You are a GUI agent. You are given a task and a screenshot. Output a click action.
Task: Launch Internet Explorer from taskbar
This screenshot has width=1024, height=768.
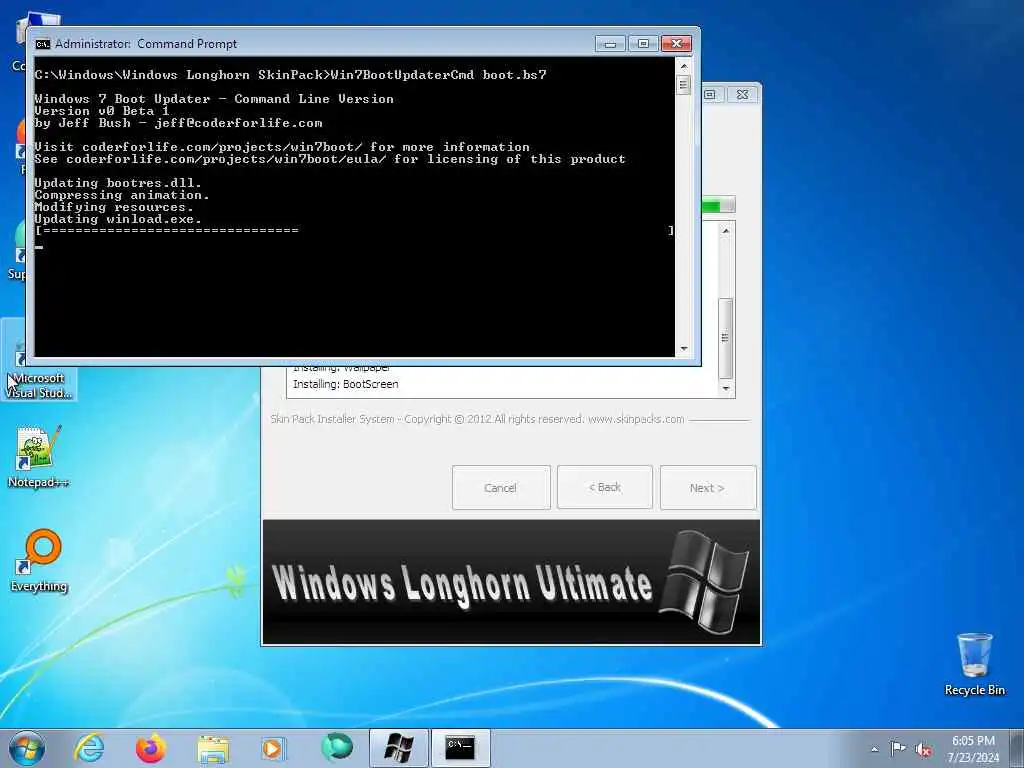point(89,748)
